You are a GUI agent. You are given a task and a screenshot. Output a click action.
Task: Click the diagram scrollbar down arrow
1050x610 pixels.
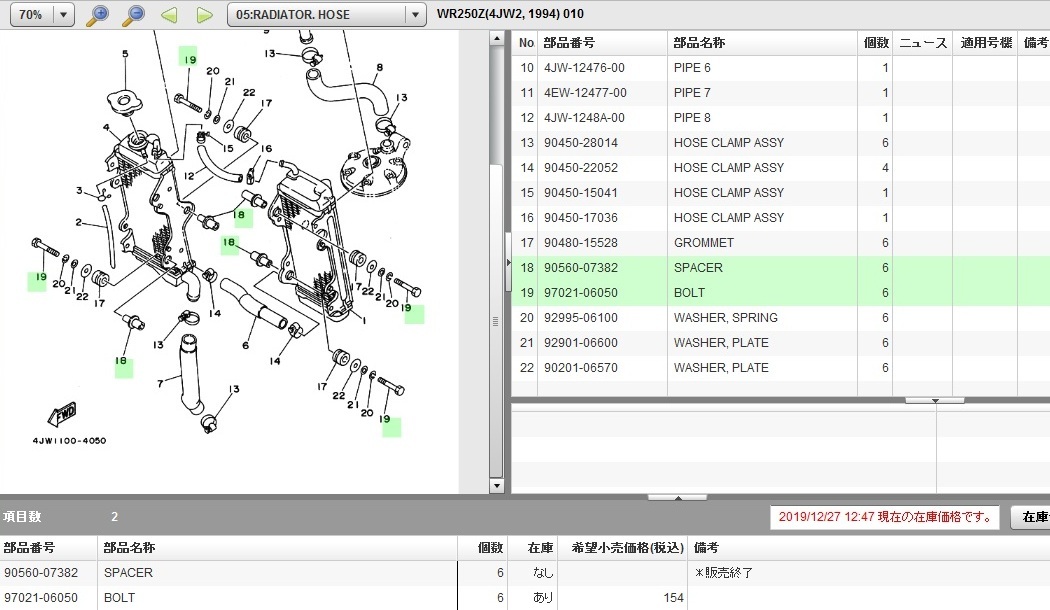coord(496,486)
